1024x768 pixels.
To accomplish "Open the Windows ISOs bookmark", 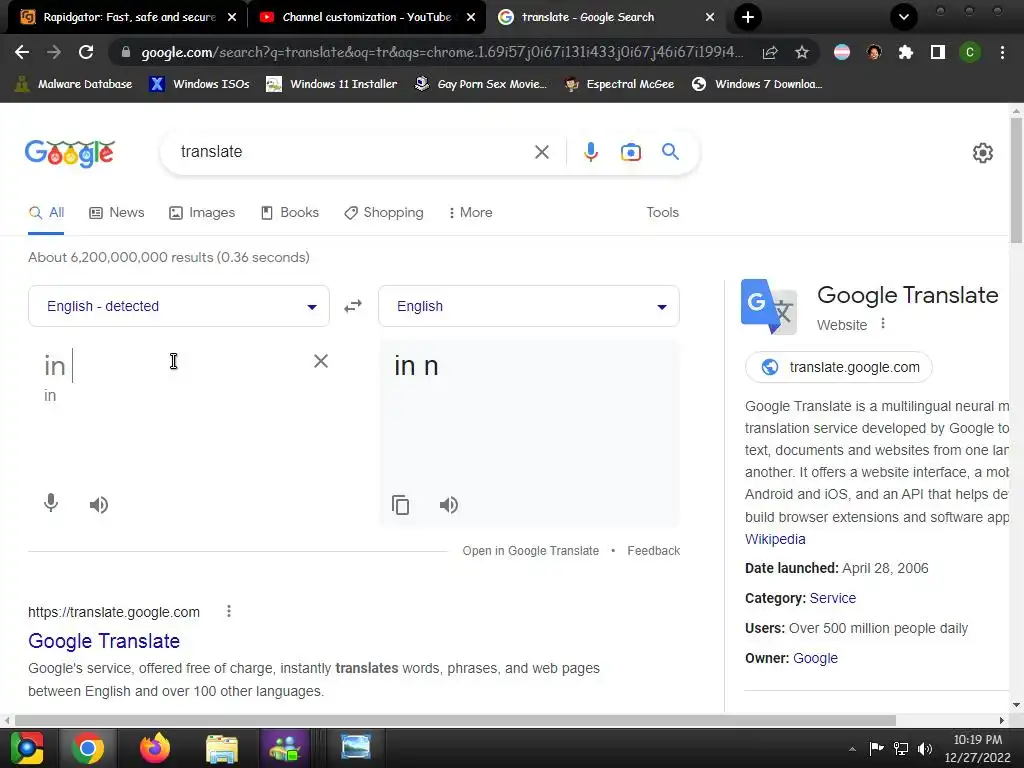I will 199,84.
